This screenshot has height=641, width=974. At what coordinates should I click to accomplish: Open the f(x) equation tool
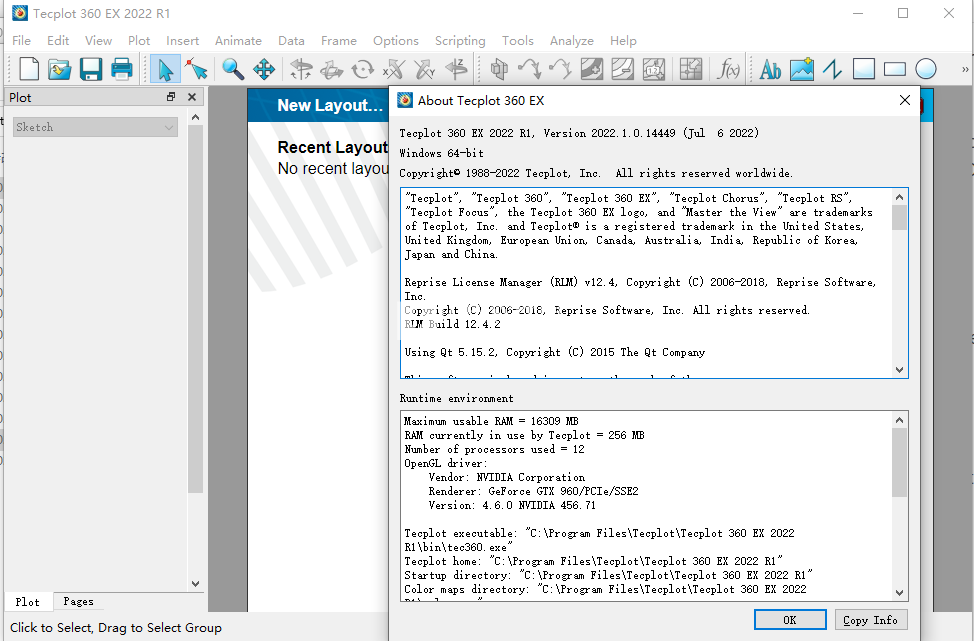pos(728,69)
